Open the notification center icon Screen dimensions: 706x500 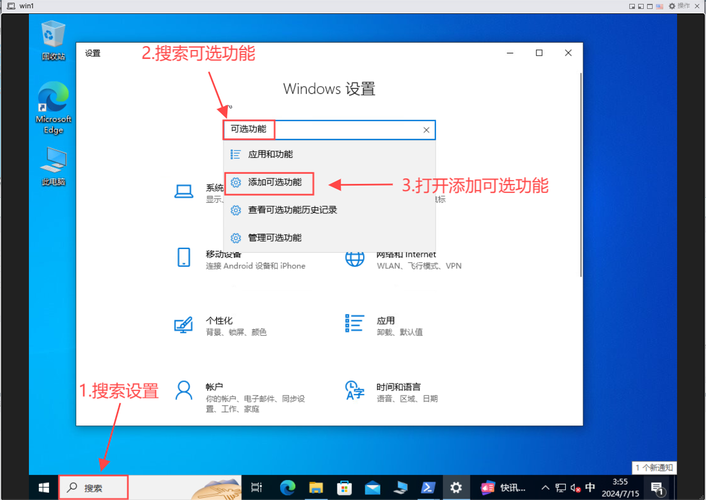pos(657,488)
